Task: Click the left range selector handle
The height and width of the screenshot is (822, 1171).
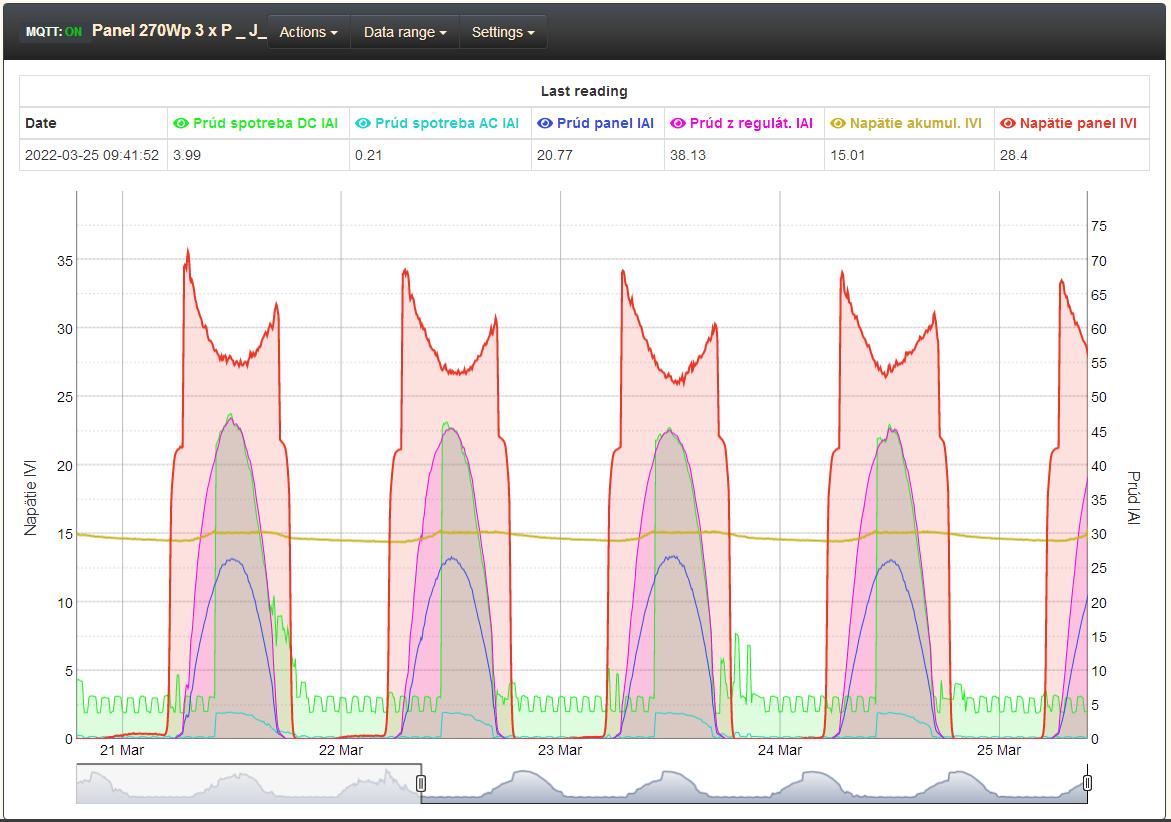Action: (421, 783)
